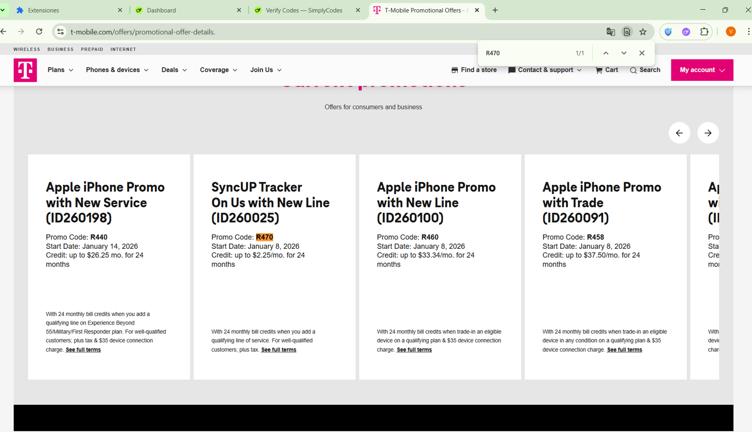Open the Extensions puzzle icon
Screen dimensions: 752x432
click(x=704, y=32)
